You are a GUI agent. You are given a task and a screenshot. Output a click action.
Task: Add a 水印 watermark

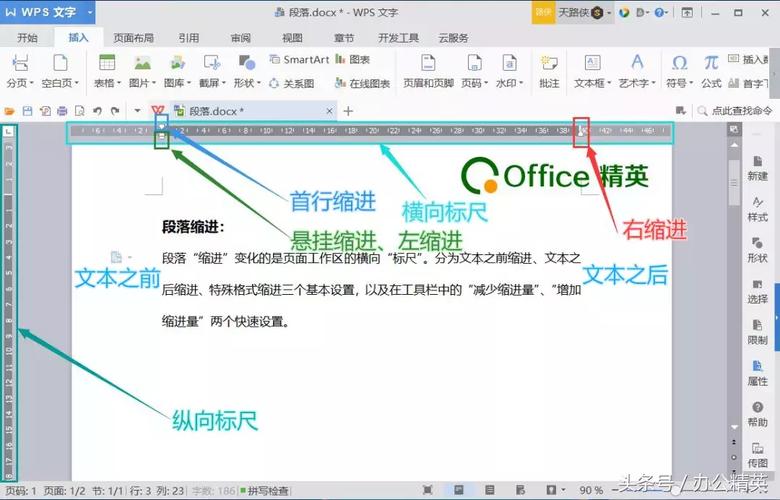509,71
